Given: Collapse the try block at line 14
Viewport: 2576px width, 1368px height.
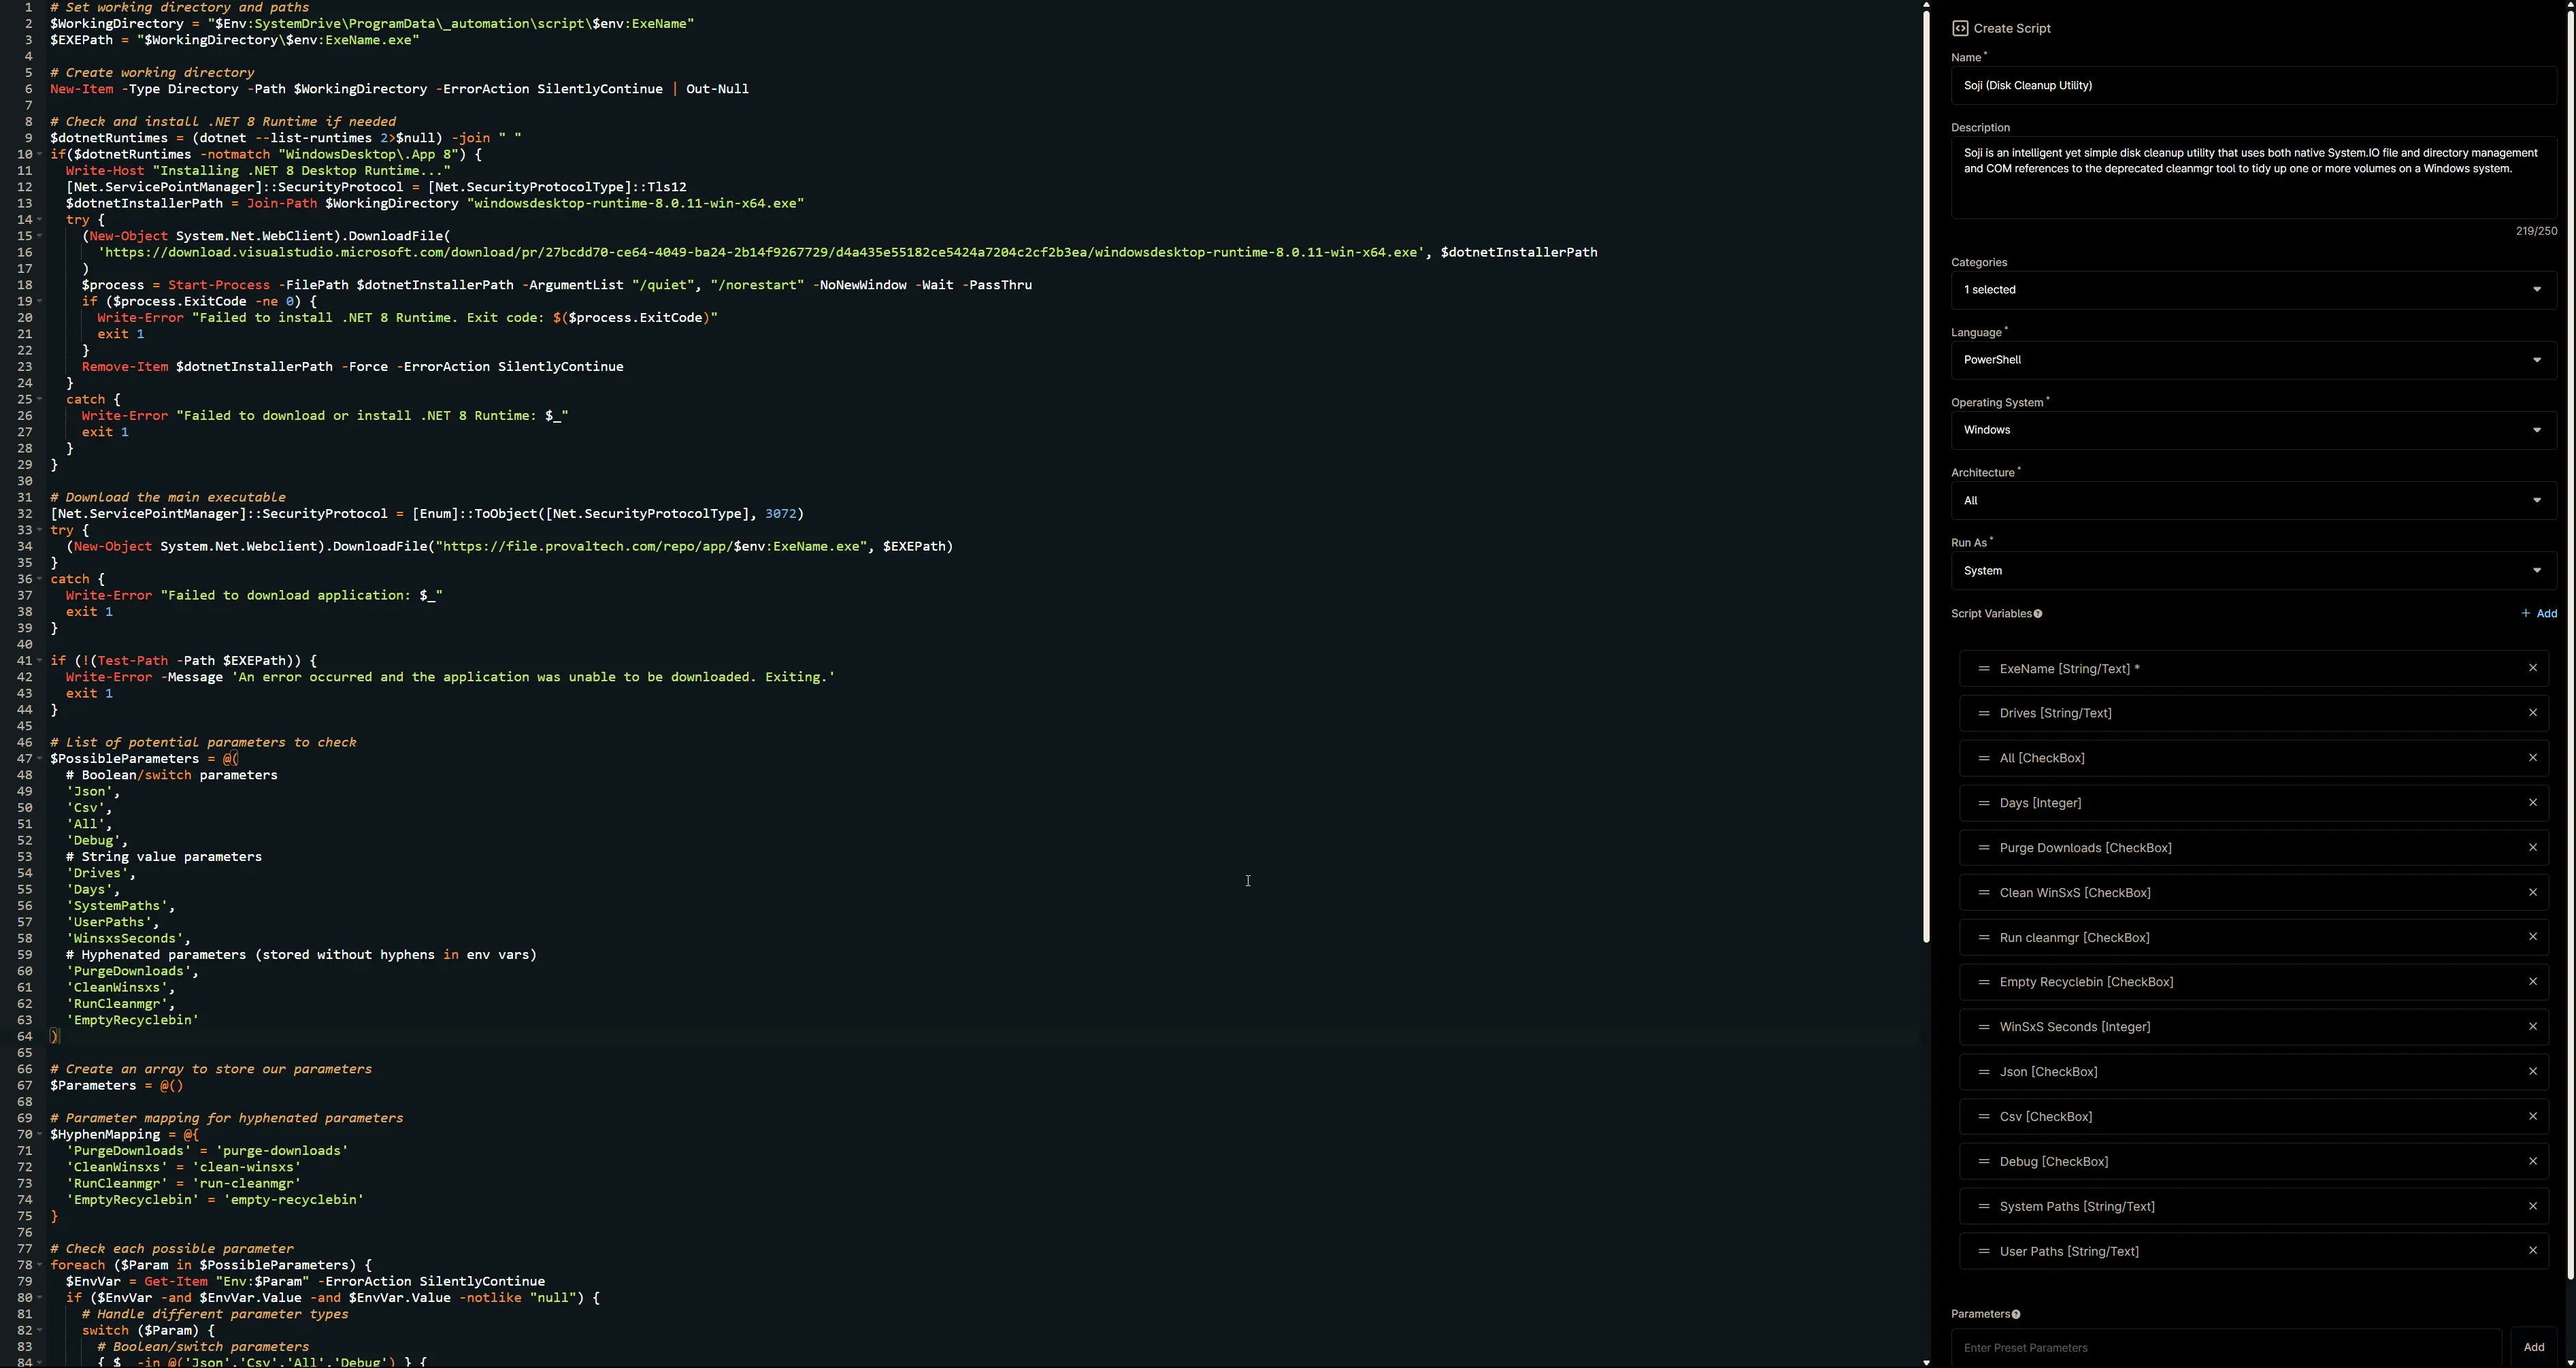Looking at the screenshot, I should (40, 220).
